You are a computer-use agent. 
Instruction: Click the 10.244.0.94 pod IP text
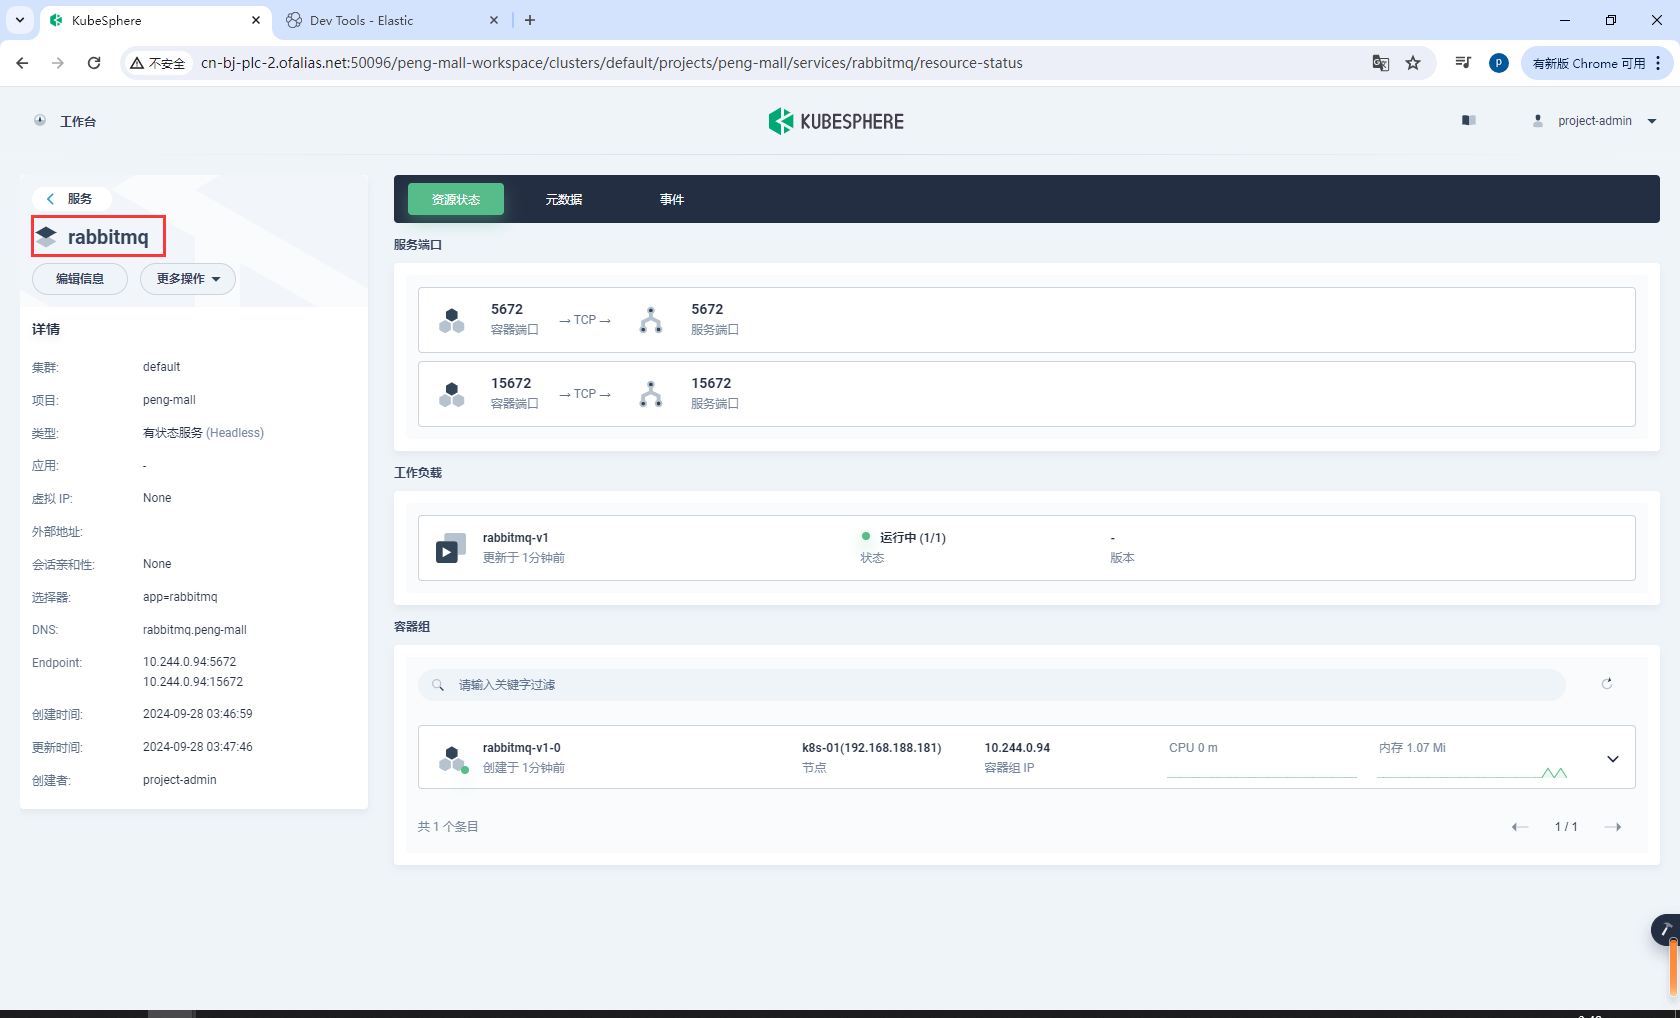pos(1017,748)
